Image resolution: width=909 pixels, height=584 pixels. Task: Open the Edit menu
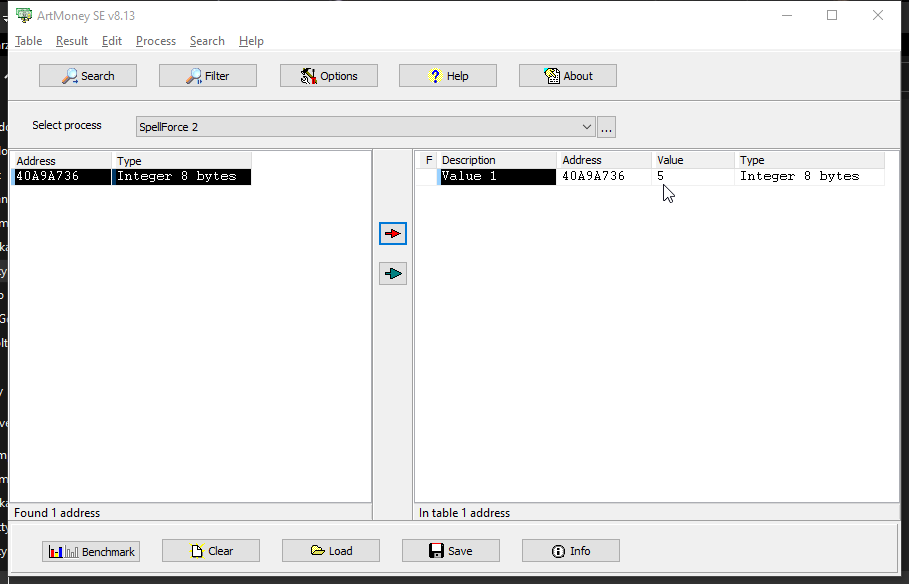112,41
